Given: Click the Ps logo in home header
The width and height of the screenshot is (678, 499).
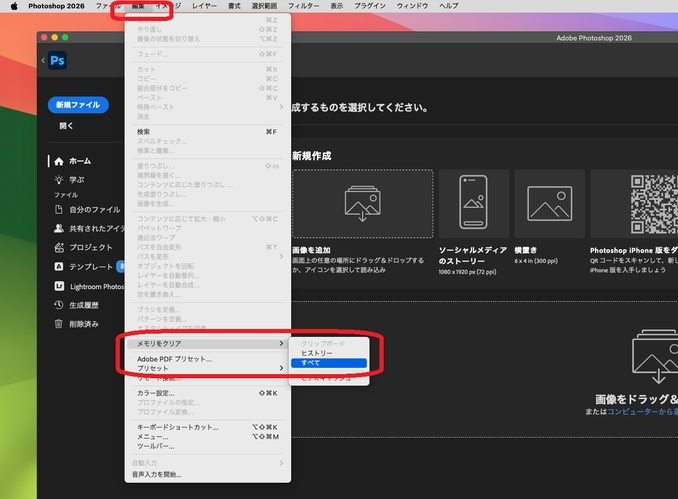Looking at the screenshot, I should (x=57, y=61).
